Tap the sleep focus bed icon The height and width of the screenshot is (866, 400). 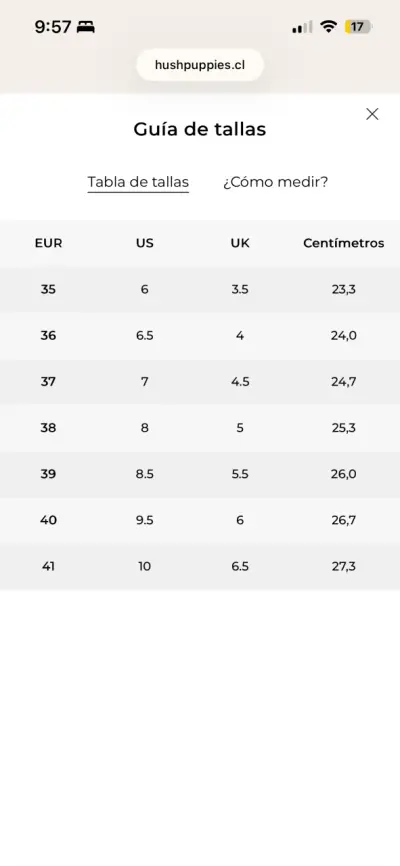[86, 27]
